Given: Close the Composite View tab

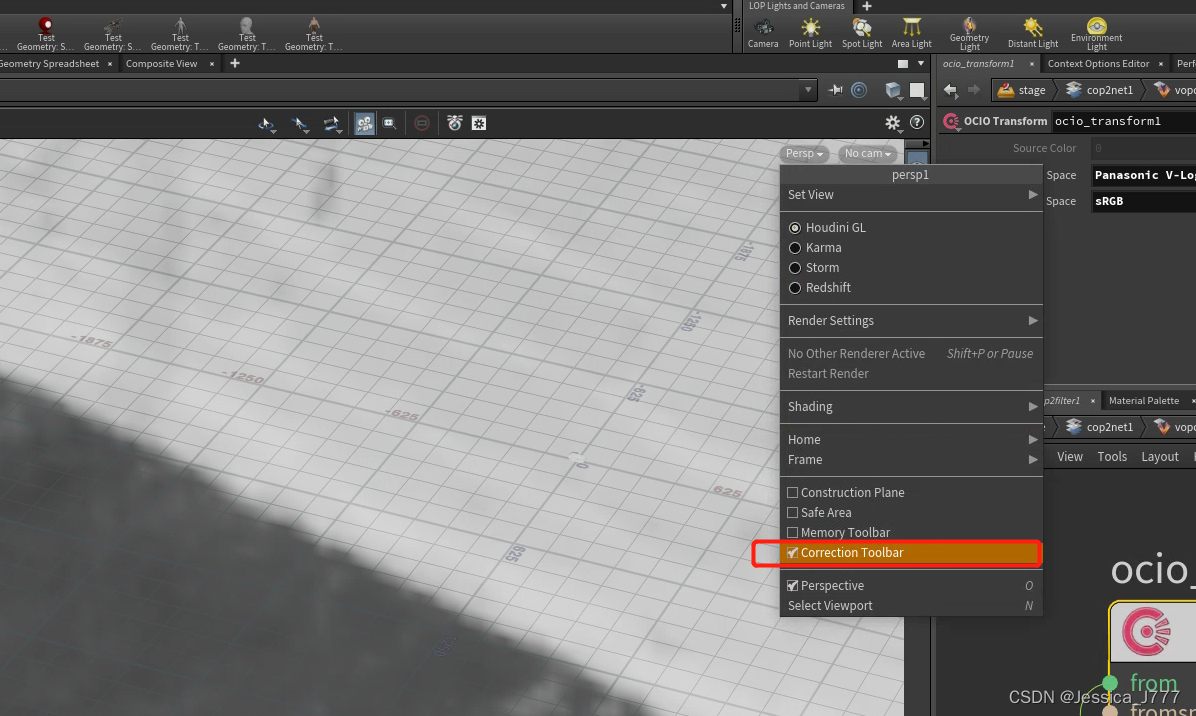Looking at the screenshot, I should click(x=212, y=64).
